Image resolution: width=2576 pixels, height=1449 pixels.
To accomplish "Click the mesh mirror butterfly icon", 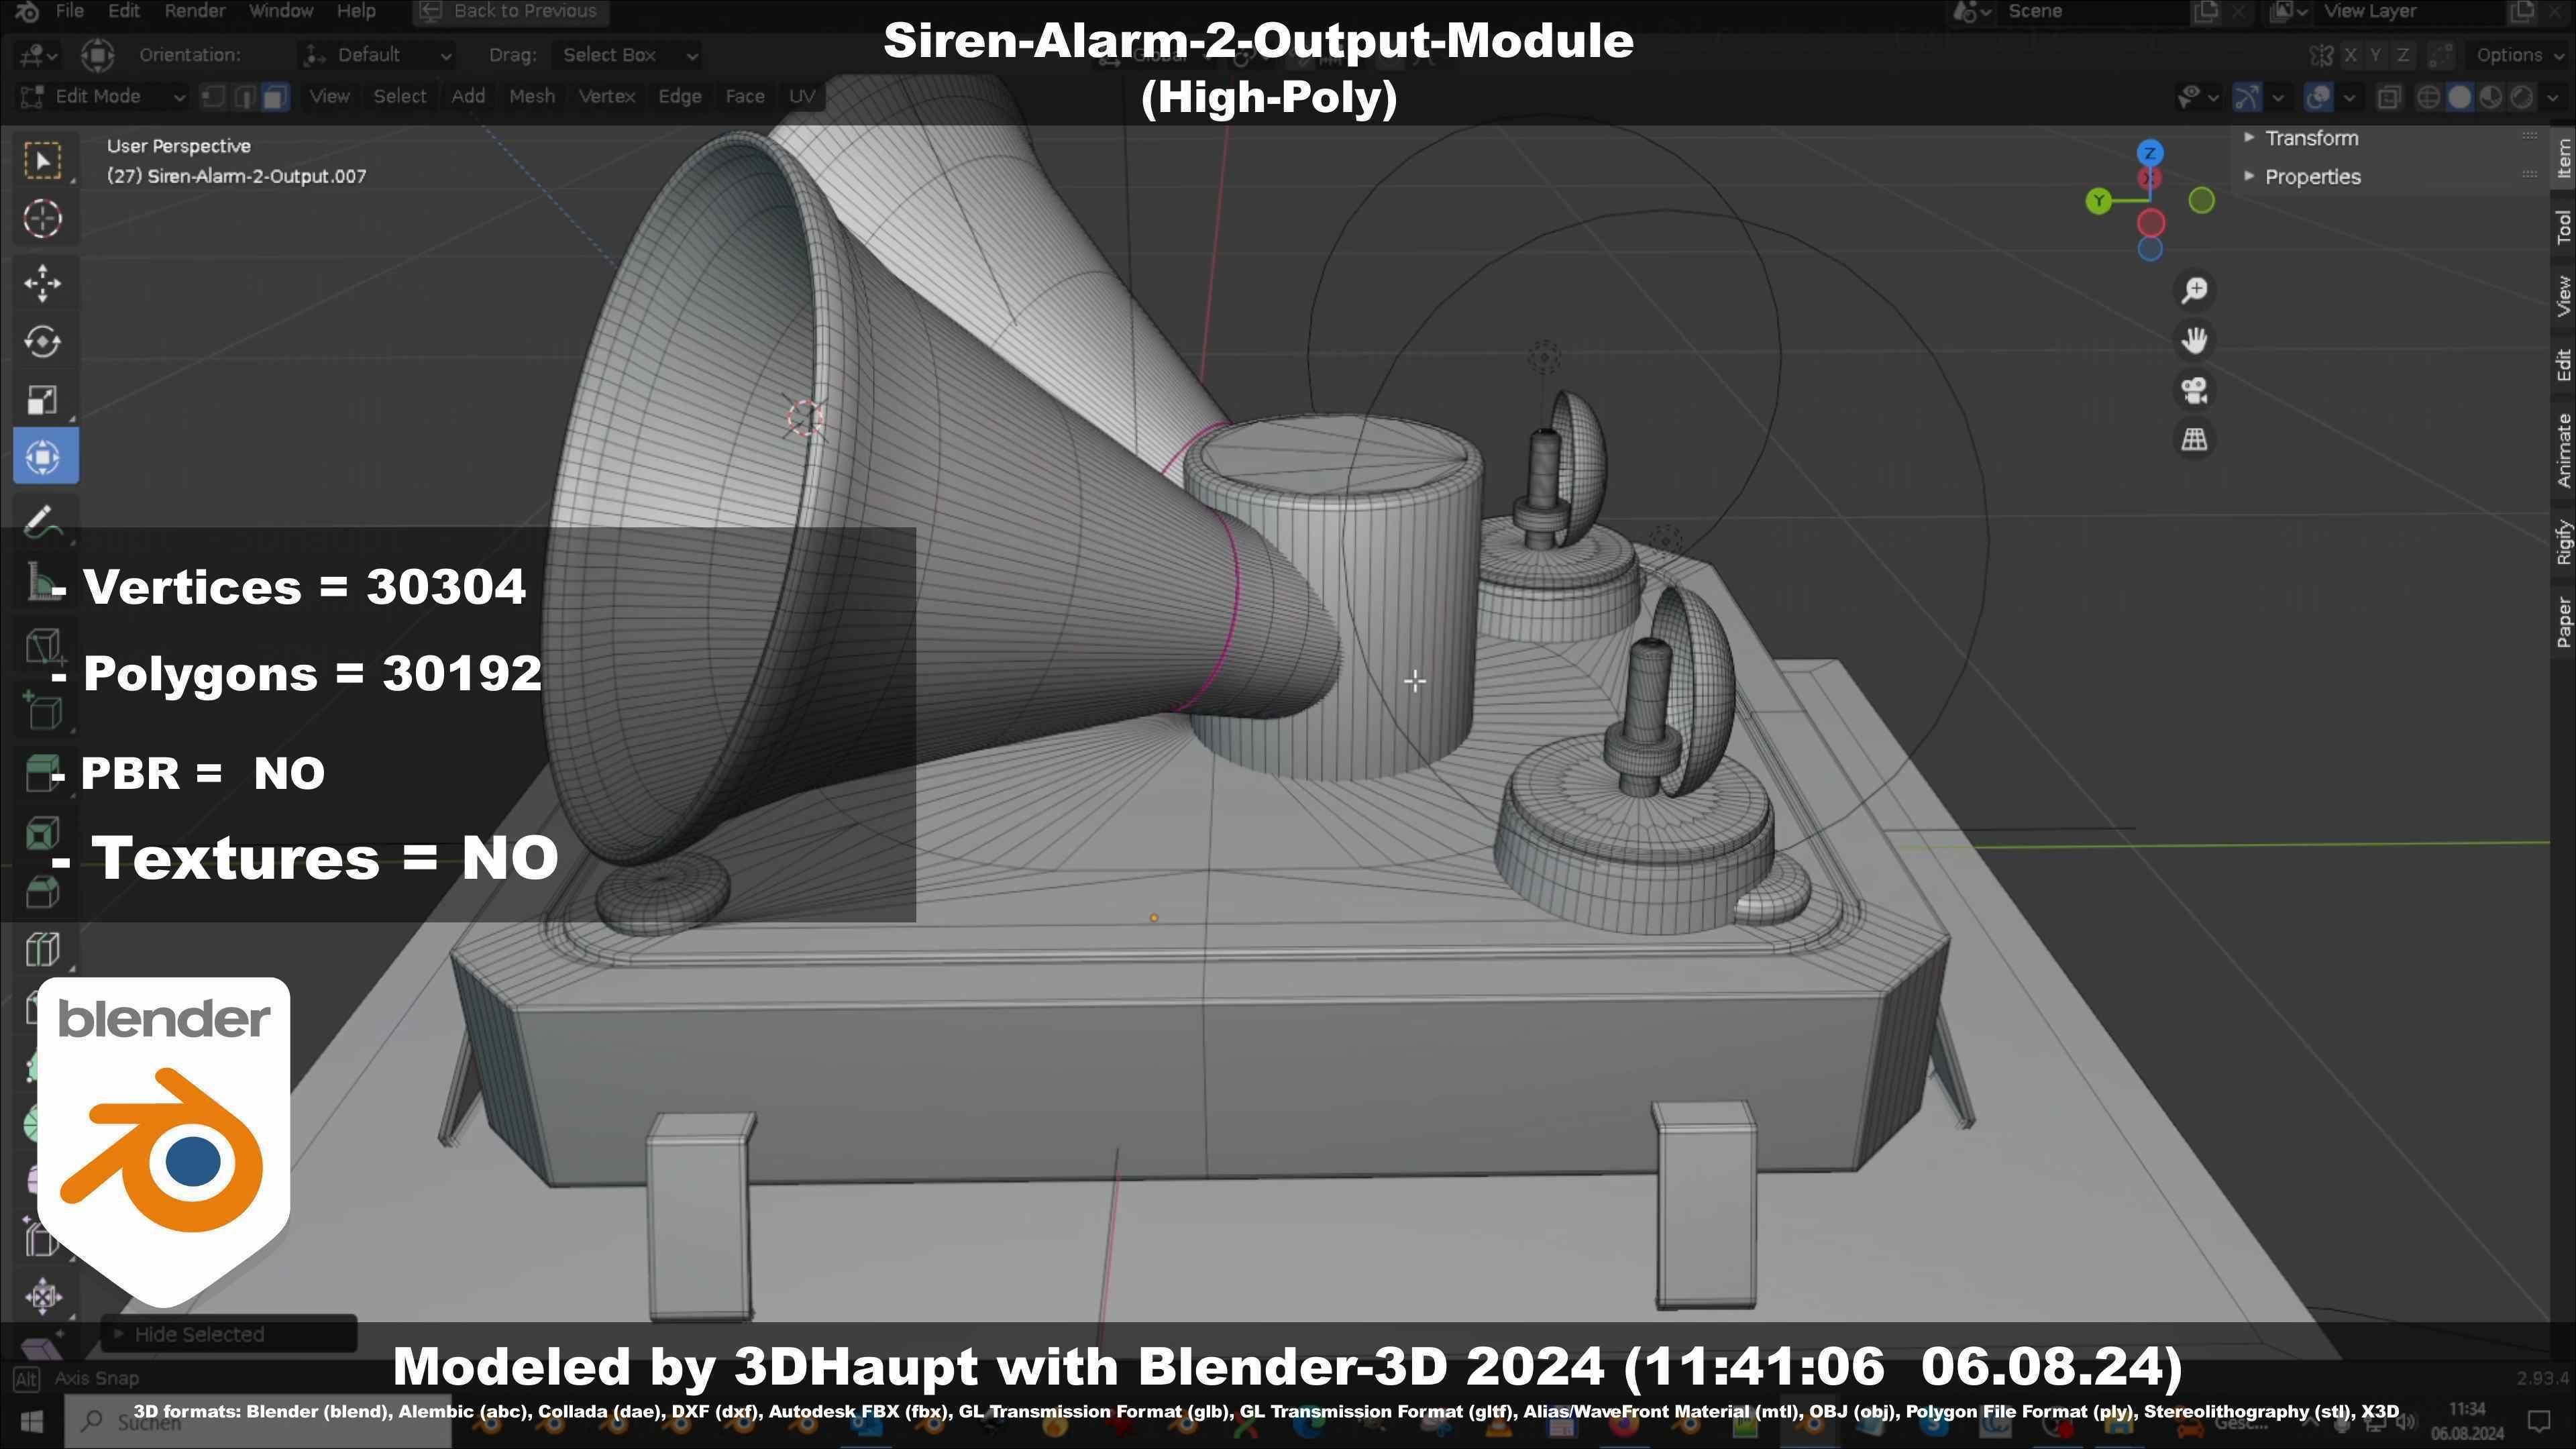I will [2321, 55].
